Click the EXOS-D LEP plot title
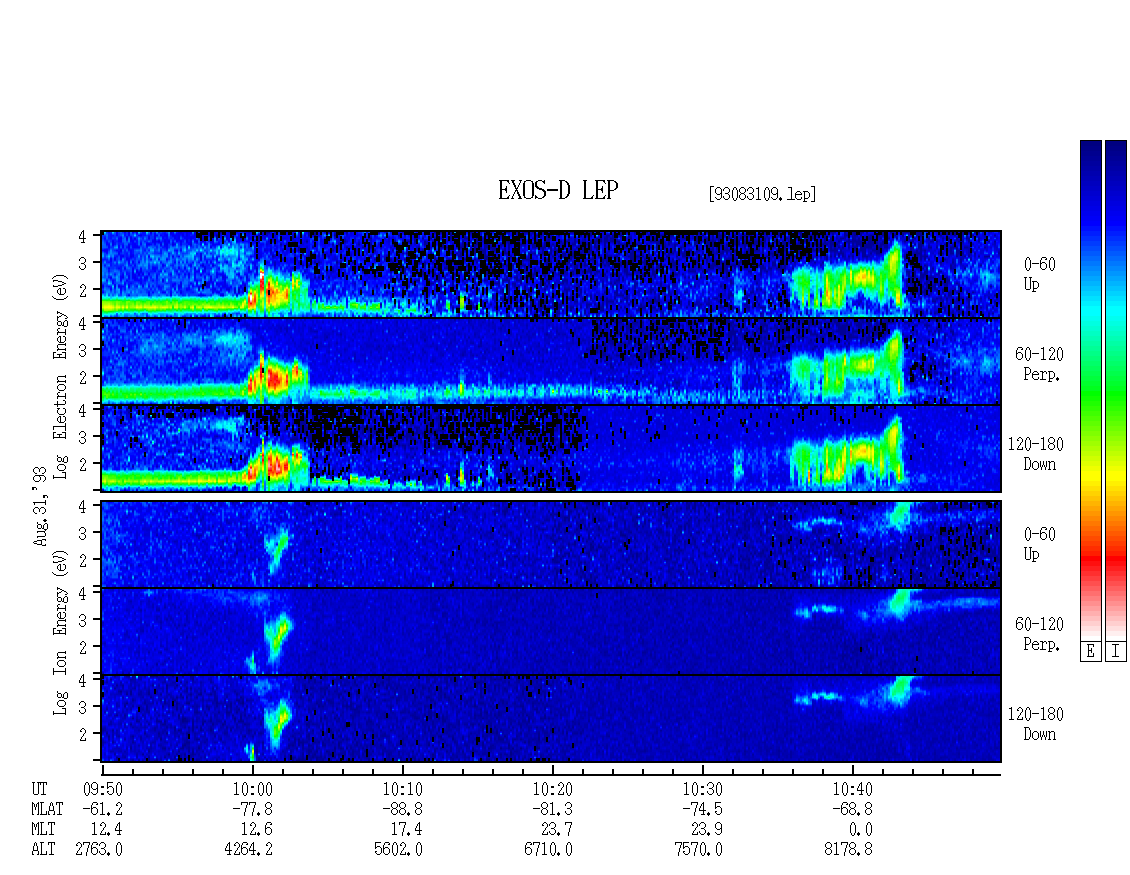The width and height of the screenshot is (1130, 875). click(558, 190)
